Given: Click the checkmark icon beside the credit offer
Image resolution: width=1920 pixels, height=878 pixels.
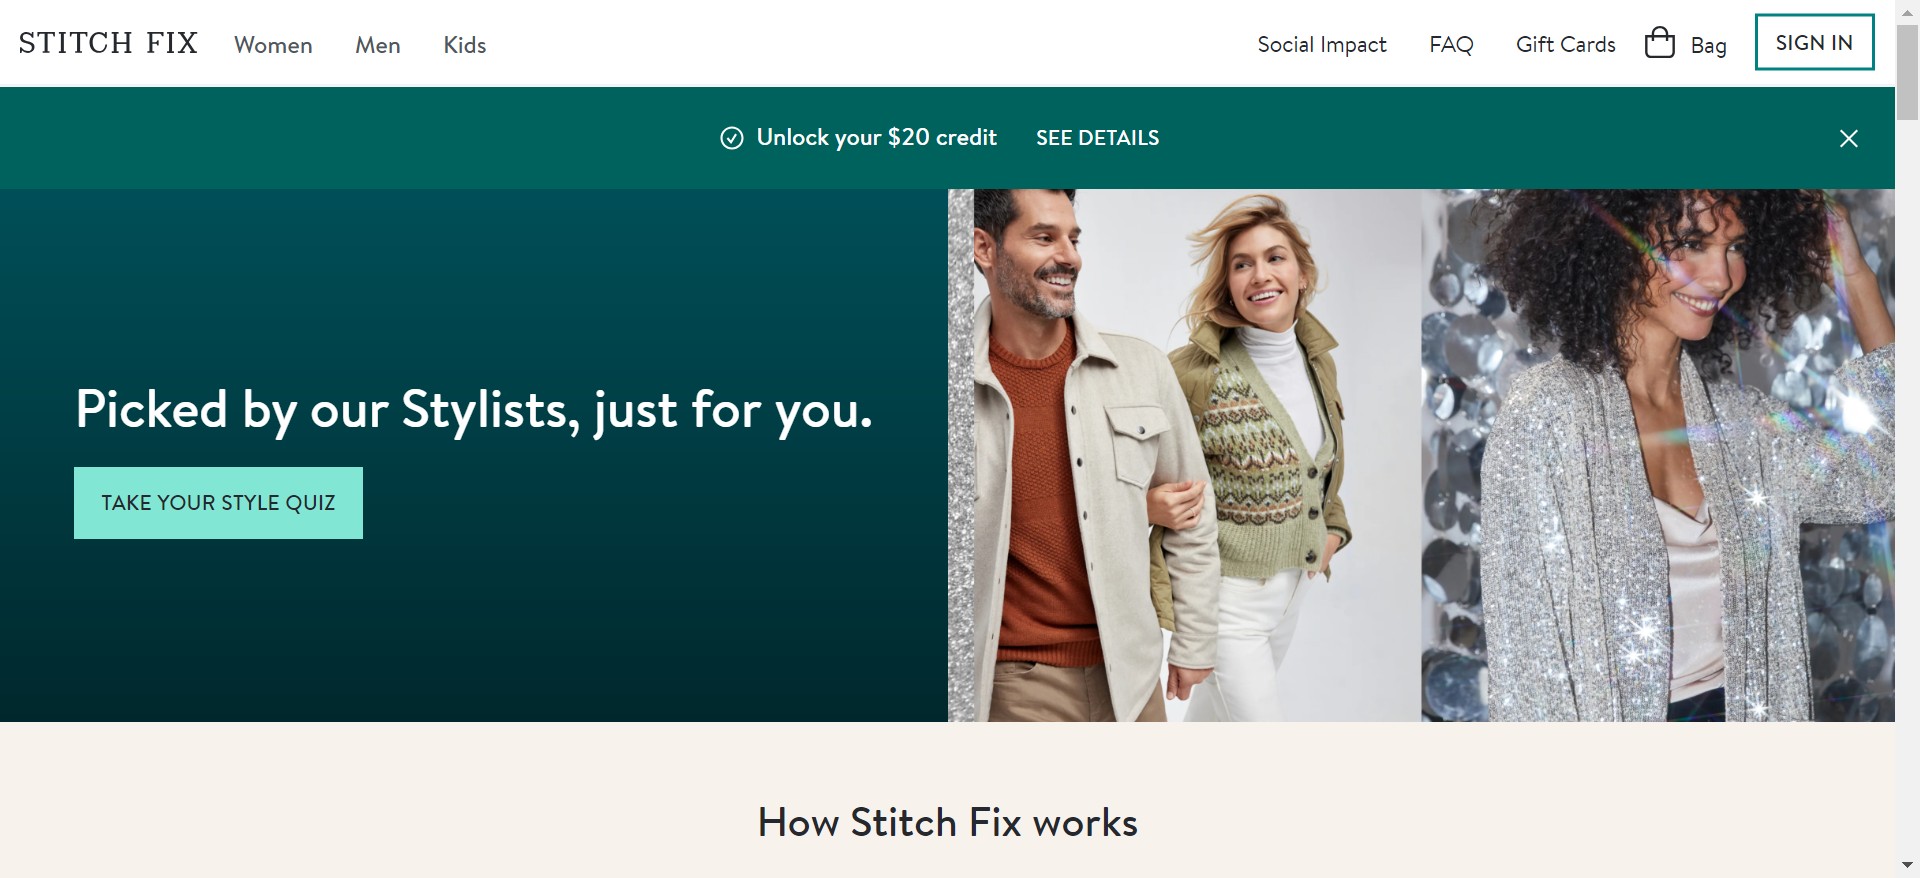Looking at the screenshot, I should click(732, 138).
